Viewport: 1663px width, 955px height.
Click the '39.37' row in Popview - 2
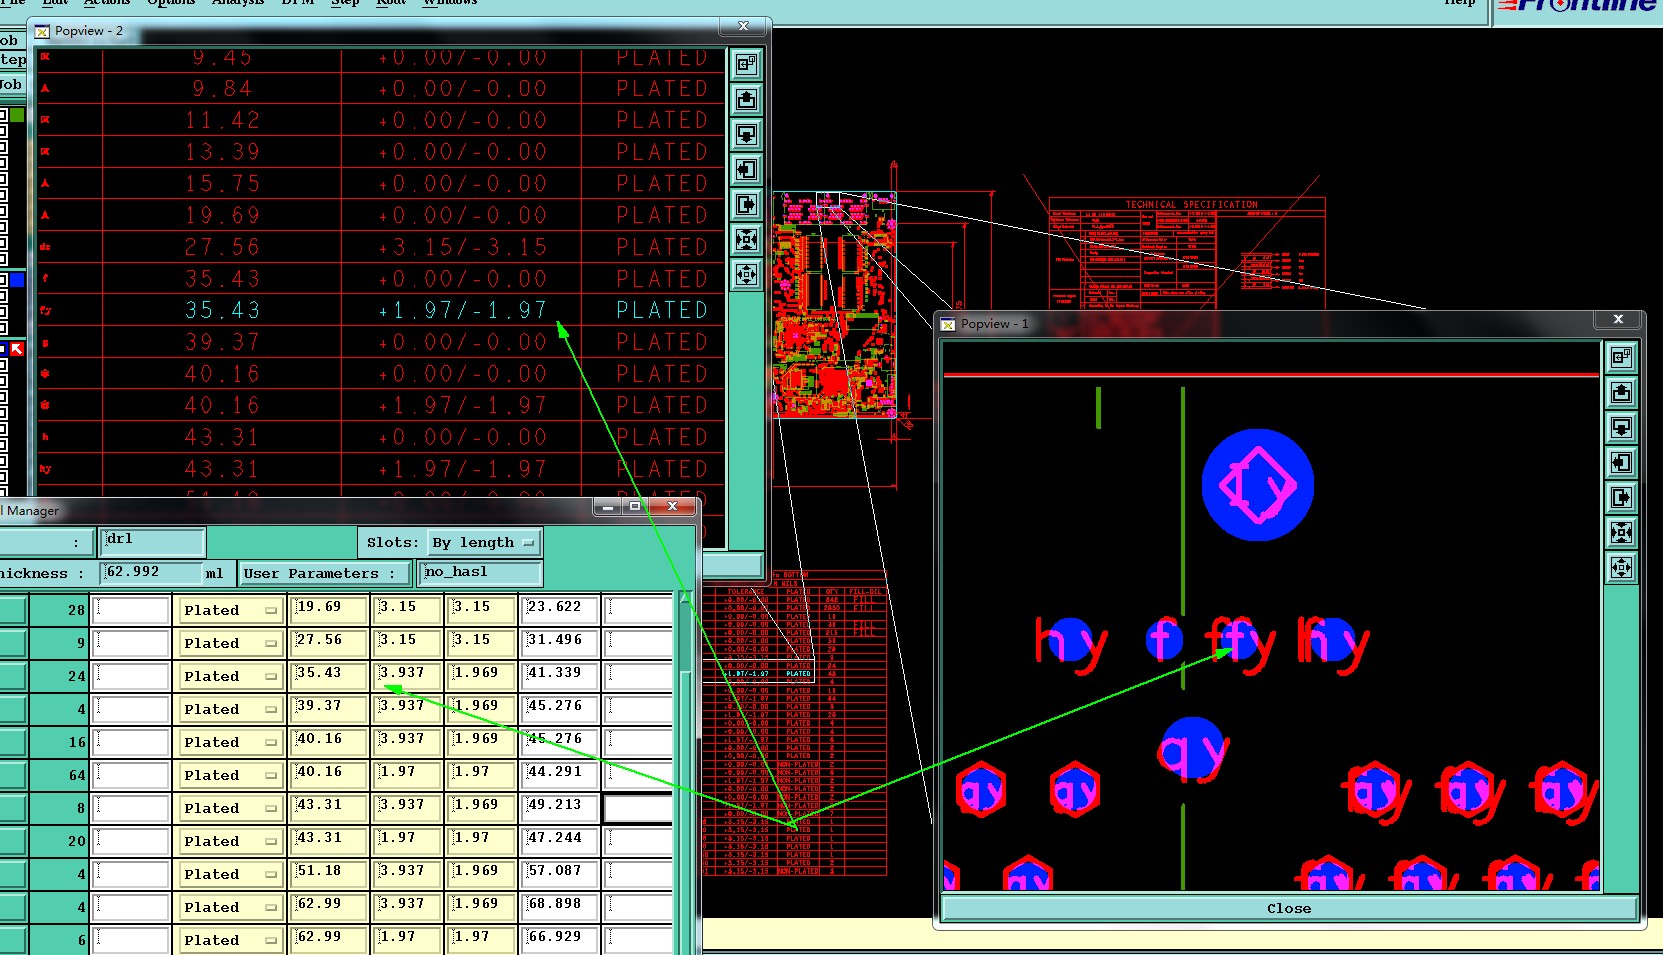tap(380, 343)
